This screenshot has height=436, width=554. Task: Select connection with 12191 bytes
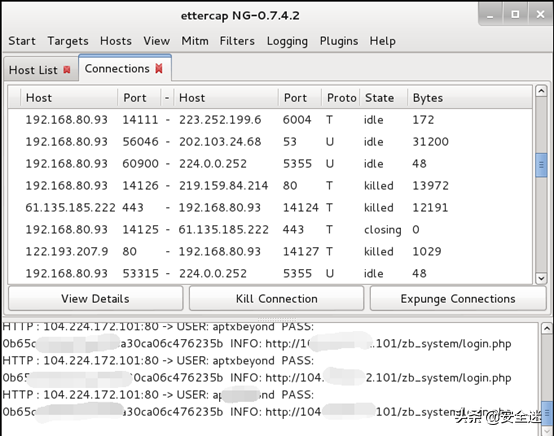pyautogui.click(x=270, y=207)
